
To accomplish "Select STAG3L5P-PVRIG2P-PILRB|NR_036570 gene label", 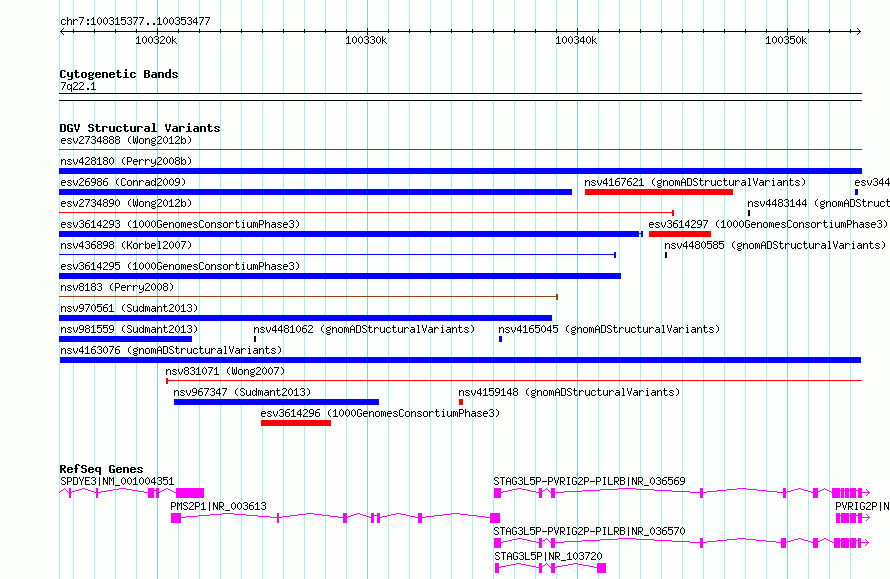I will point(589,531).
